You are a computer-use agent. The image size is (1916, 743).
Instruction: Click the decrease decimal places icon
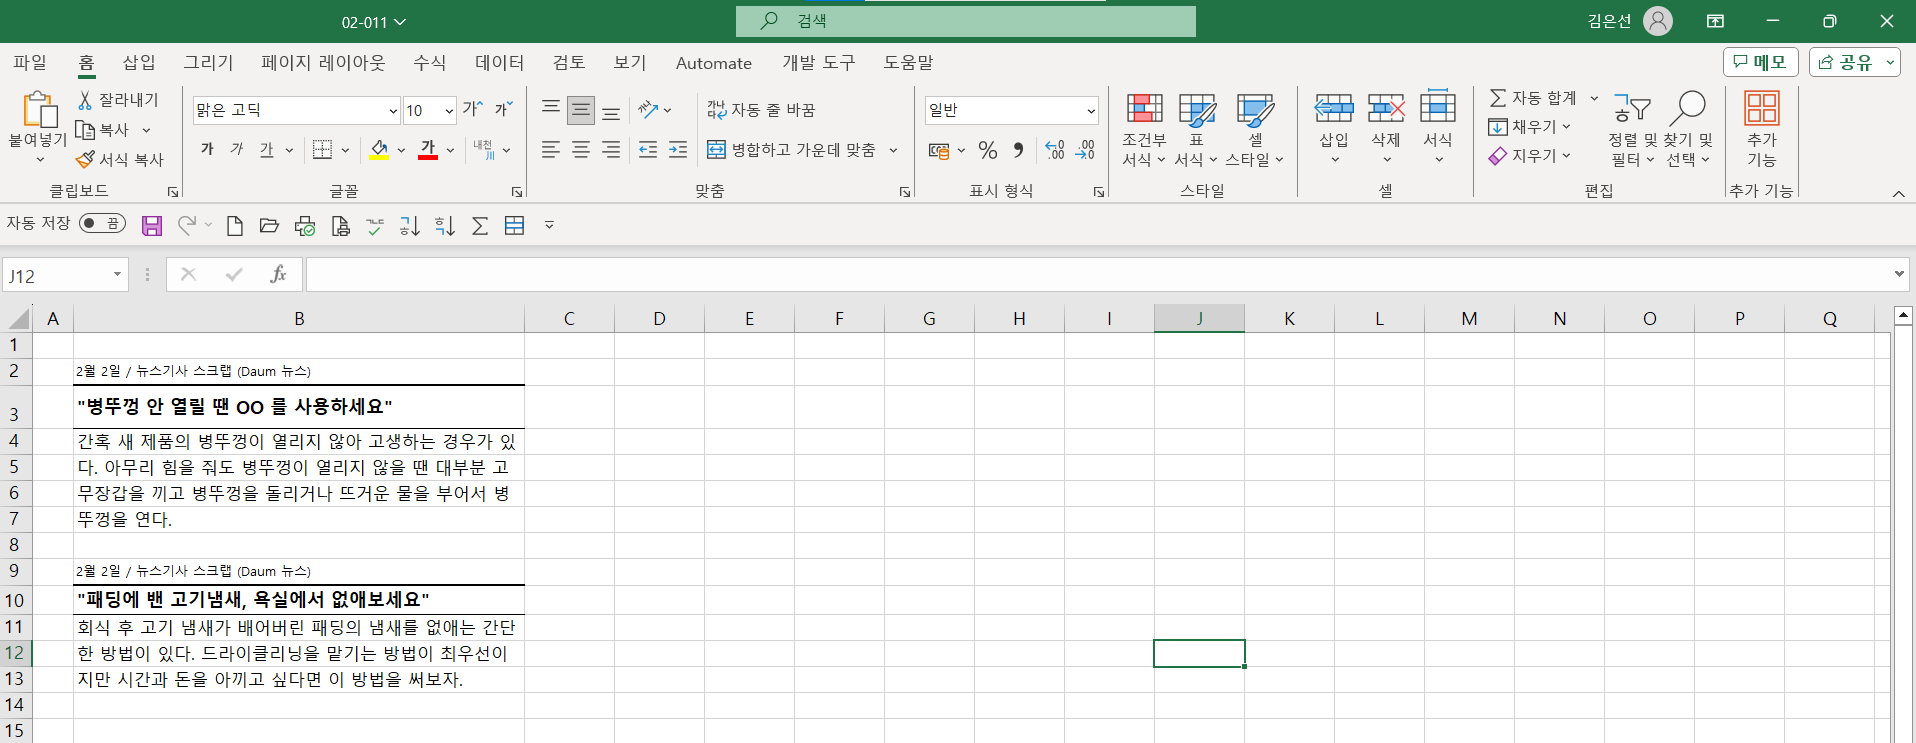point(1085,150)
